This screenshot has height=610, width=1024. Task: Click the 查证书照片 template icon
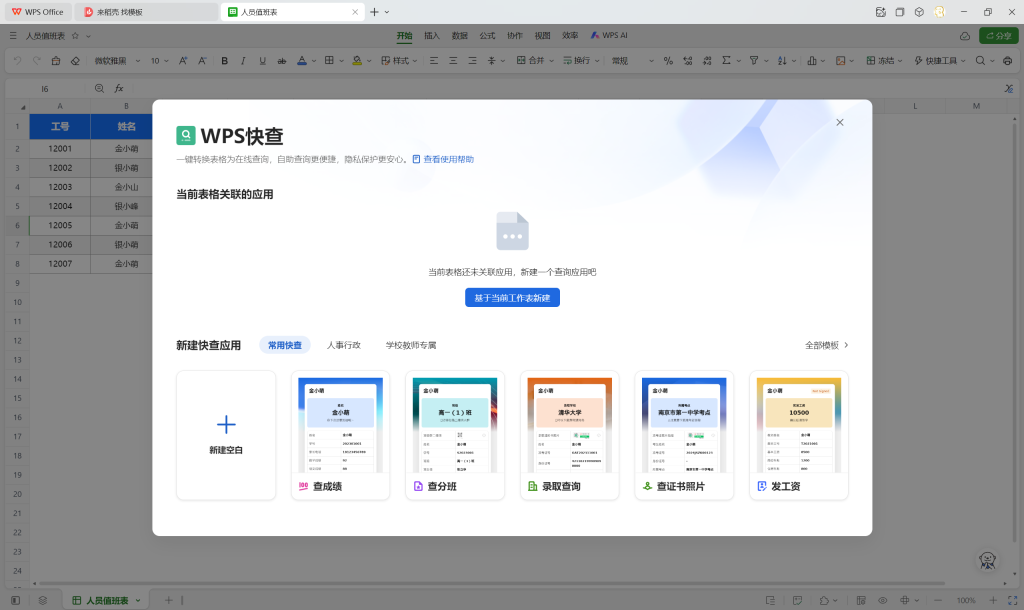click(x=647, y=487)
